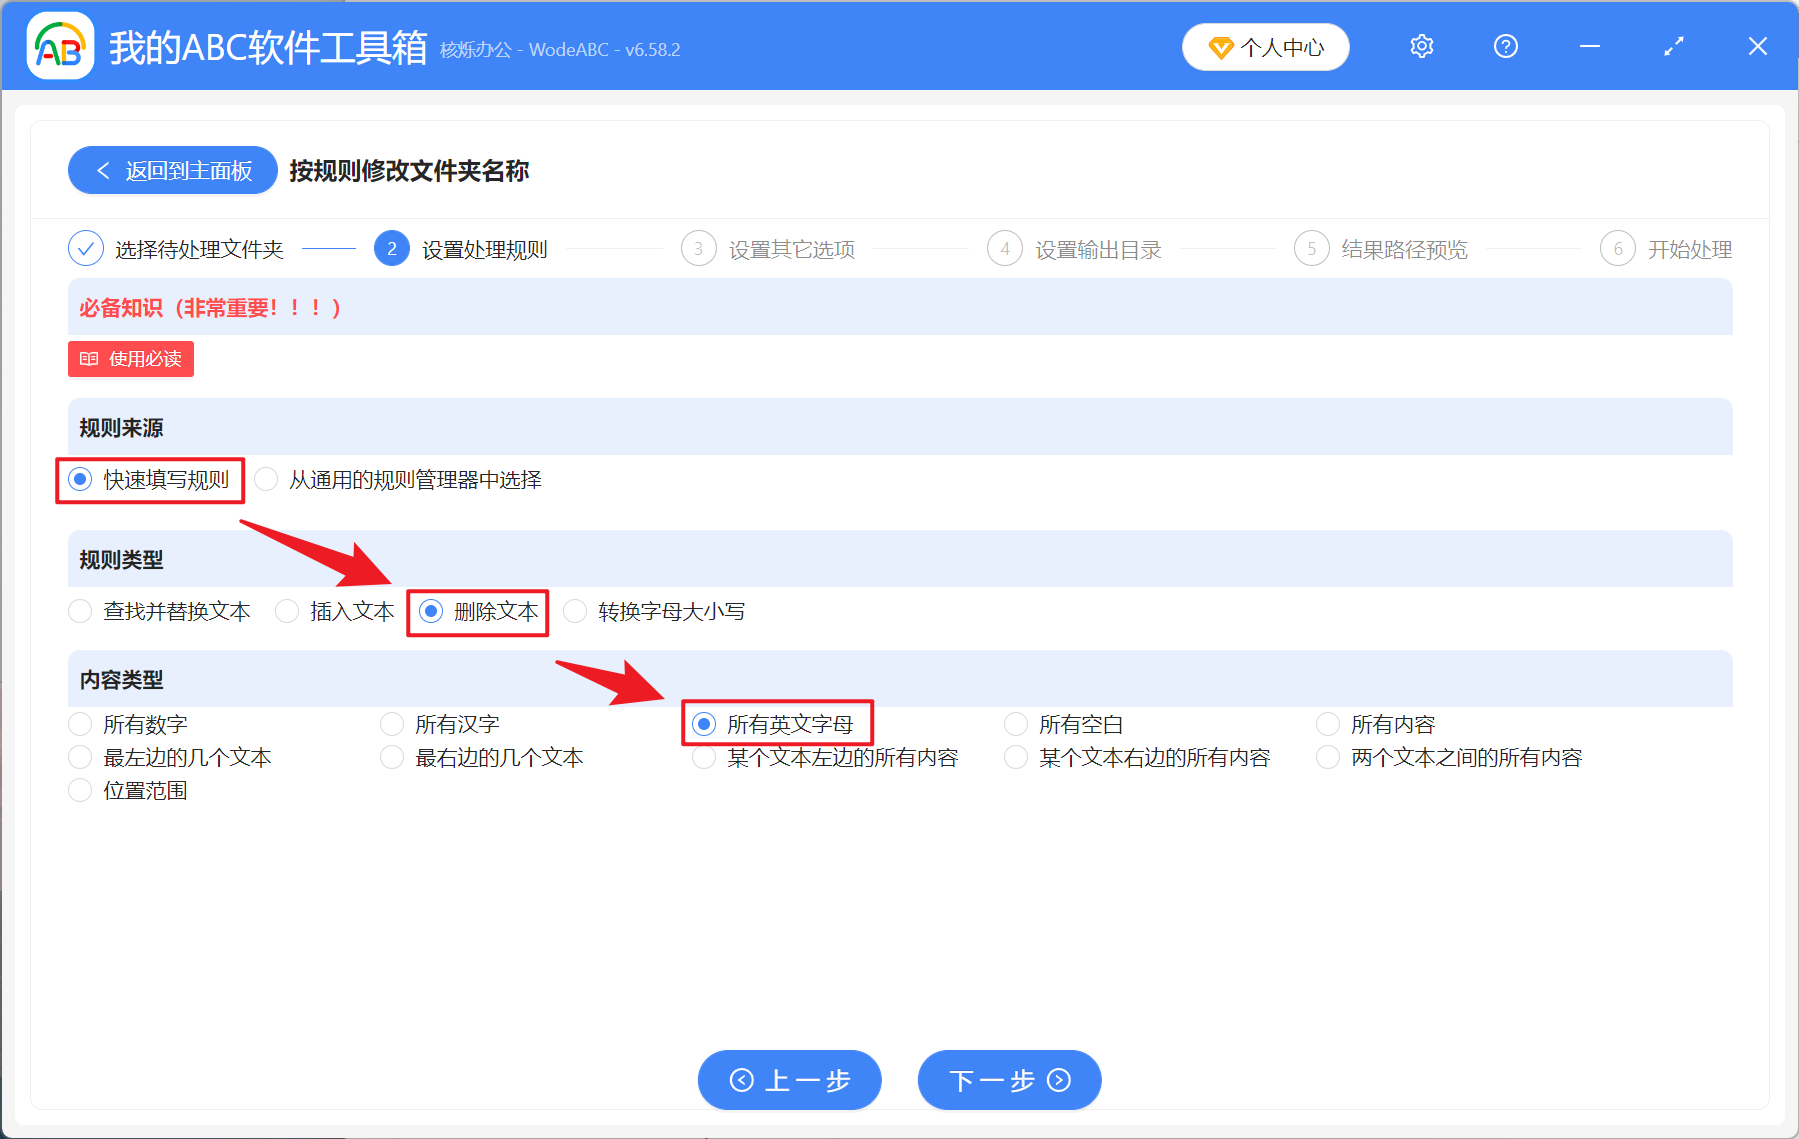
Task: Open the help question mark icon
Action: pyautogui.click(x=1505, y=46)
